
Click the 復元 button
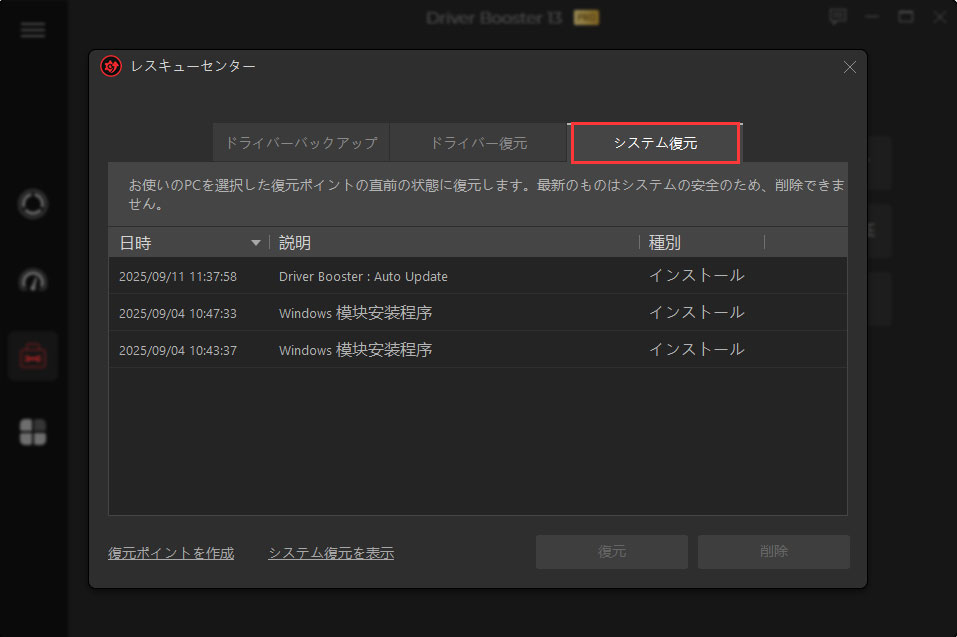pyautogui.click(x=612, y=552)
